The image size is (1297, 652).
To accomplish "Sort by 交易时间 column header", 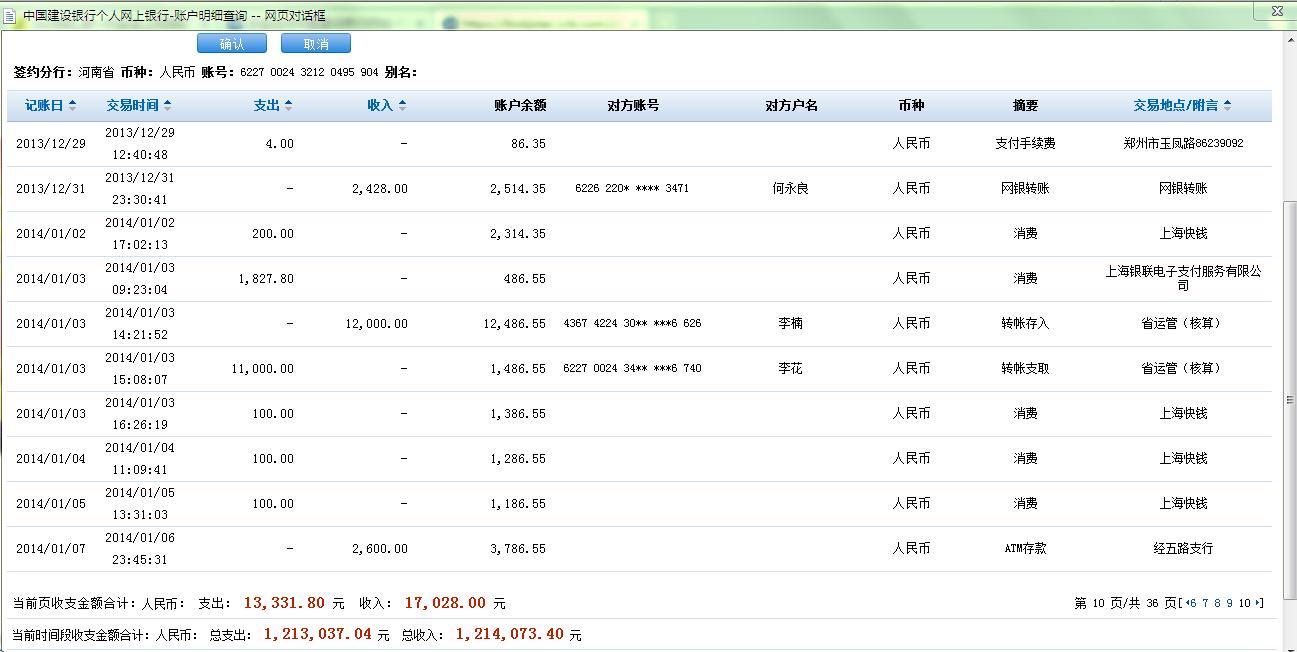I will (138, 106).
